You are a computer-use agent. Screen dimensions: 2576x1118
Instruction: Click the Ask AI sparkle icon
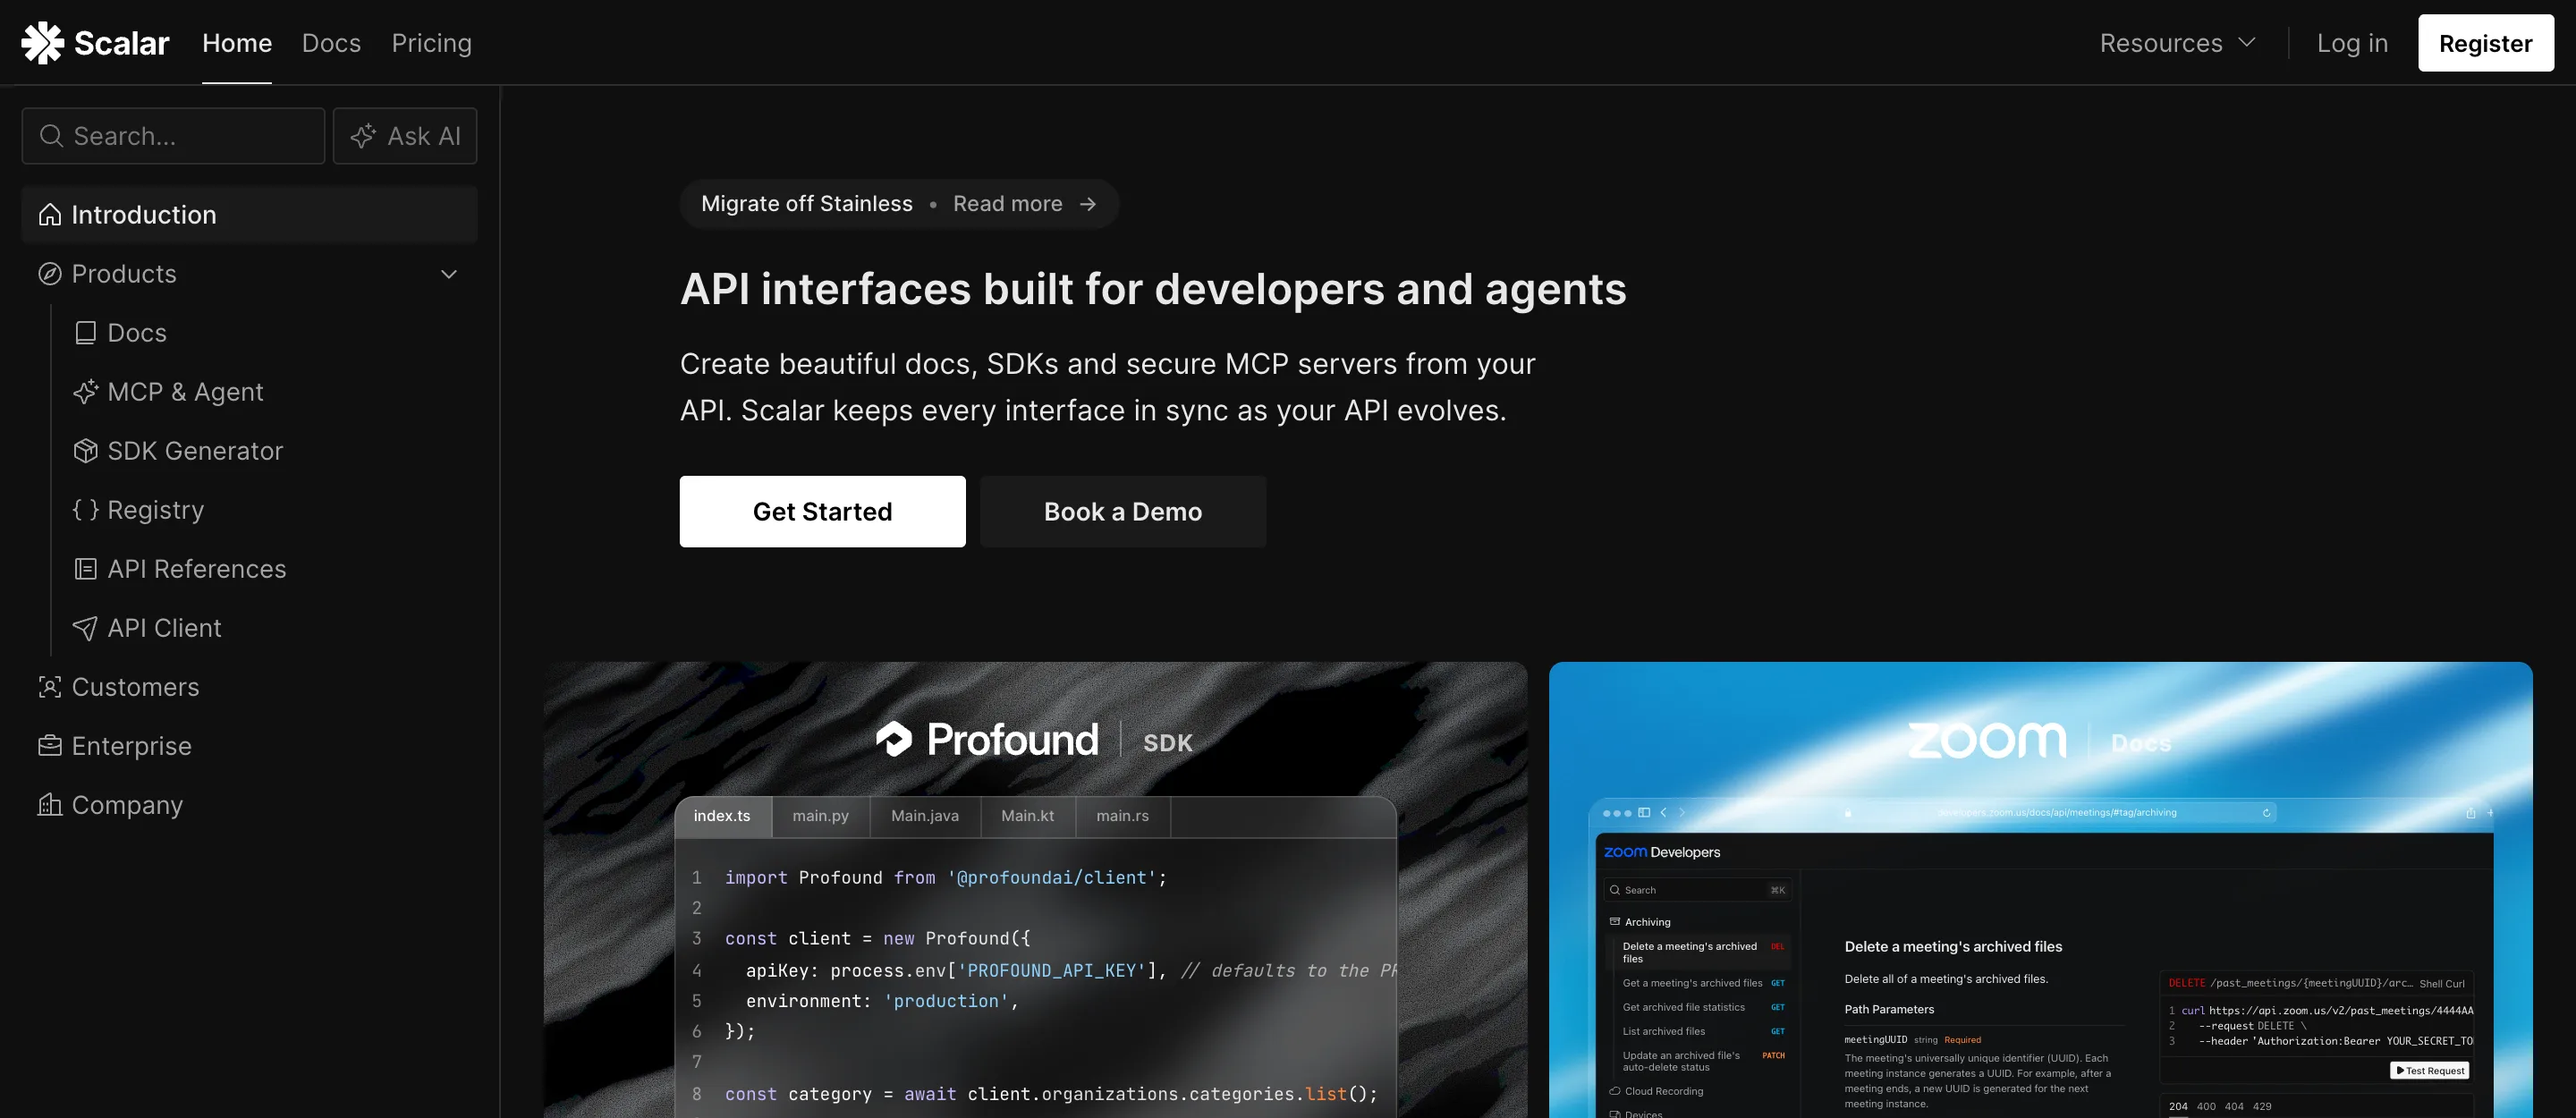tap(363, 136)
